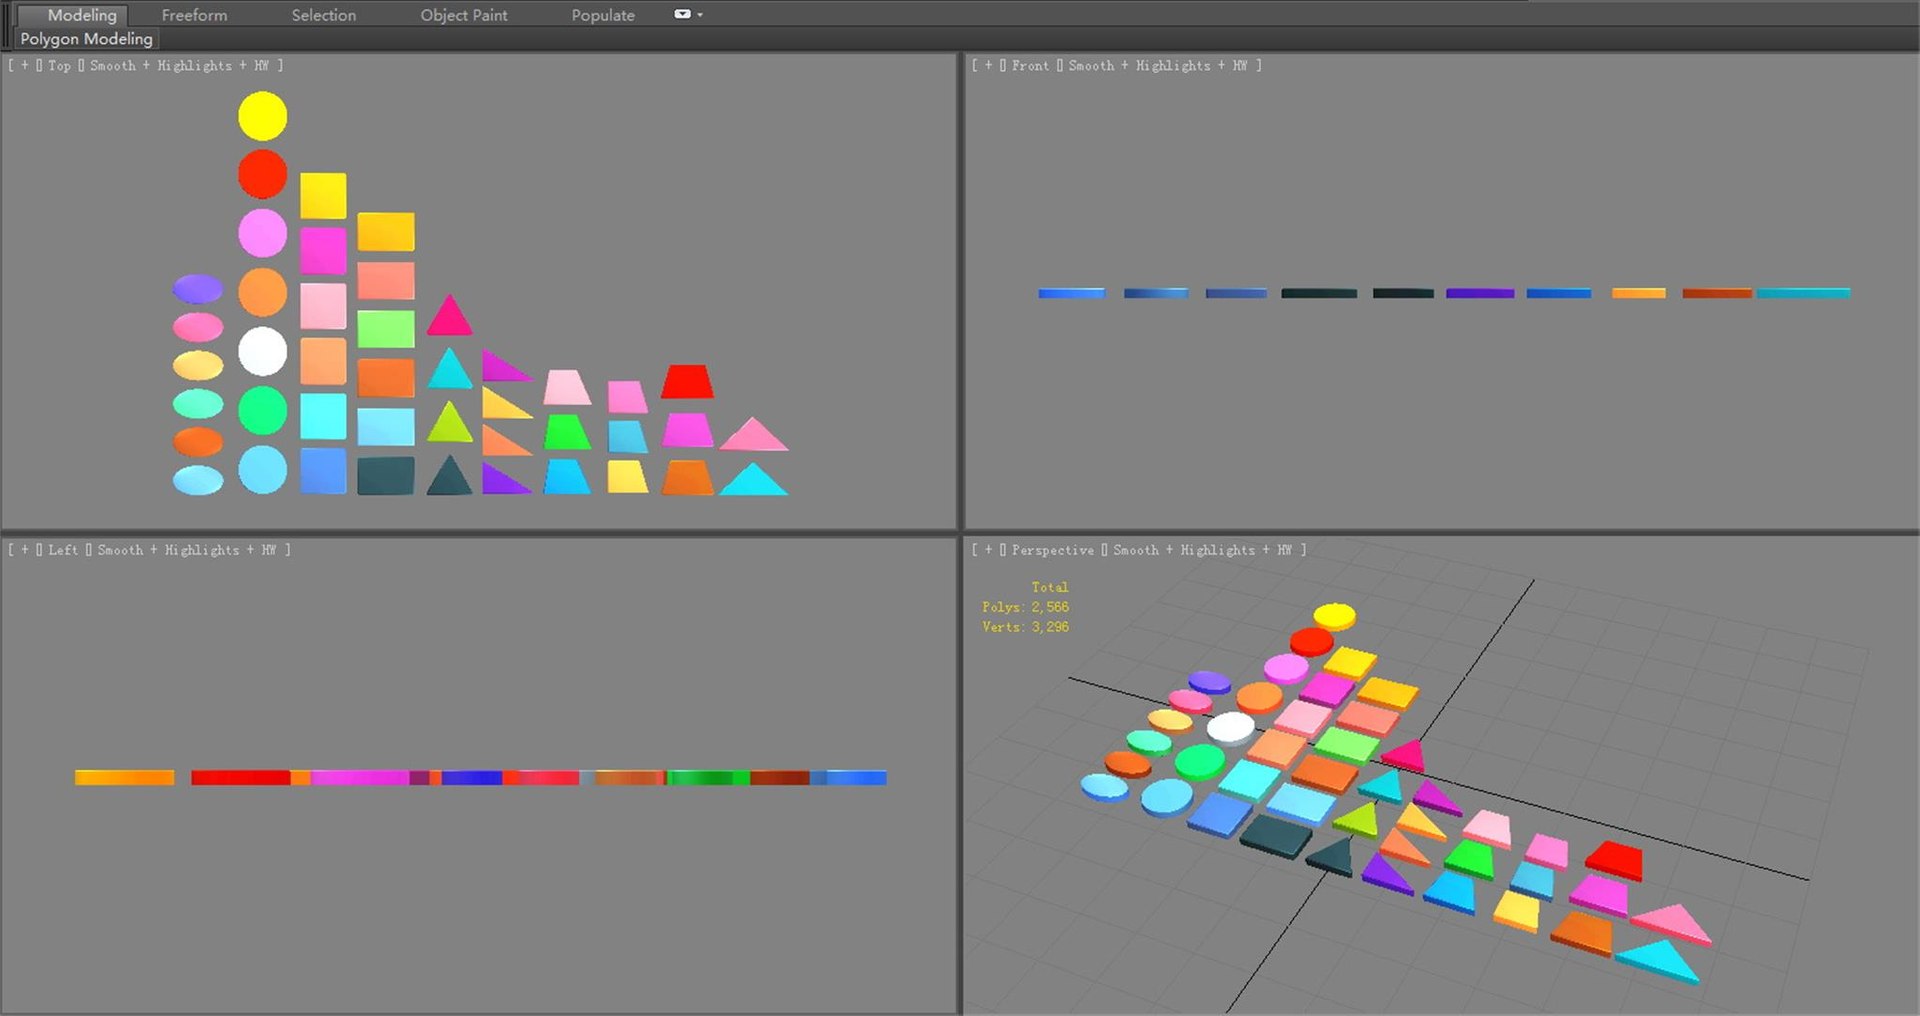The width and height of the screenshot is (1920, 1016).
Task: Click the Total statistics heading
Action: coord(1050,587)
